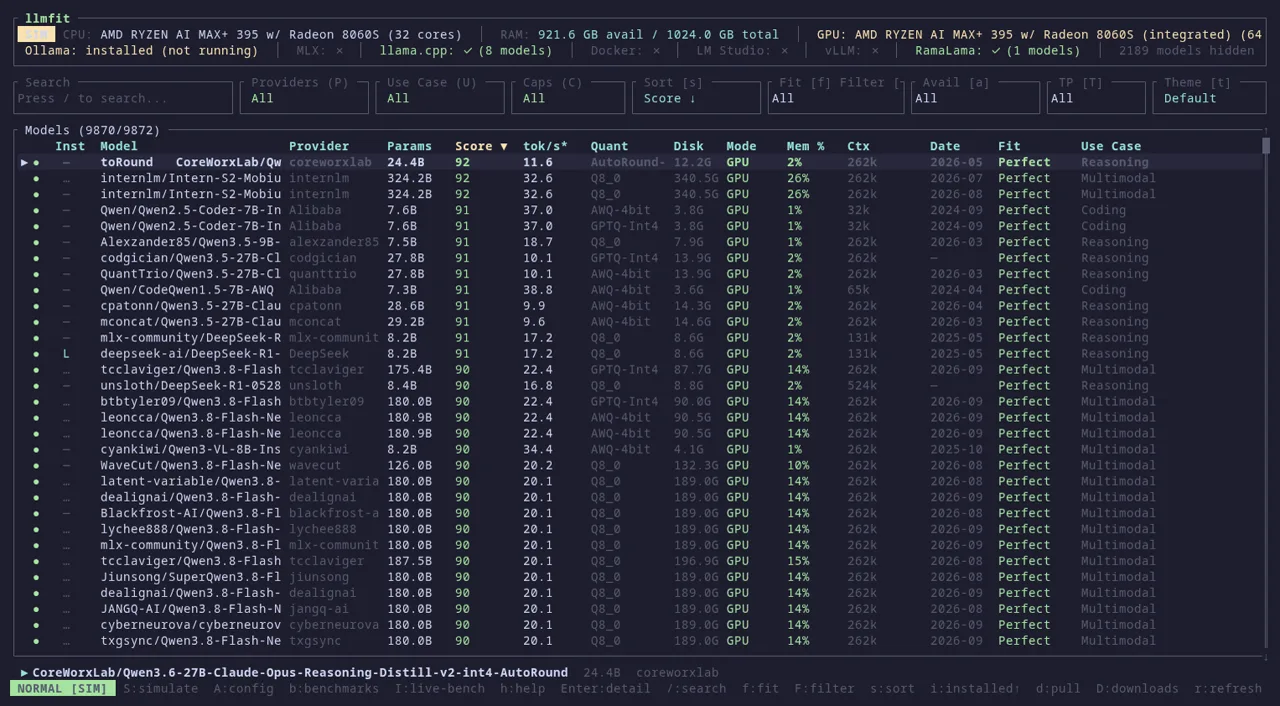Click the RamaLama green check mark
This screenshot has width=1280, height=706.
pyautogui.click(x=996, y=50)
